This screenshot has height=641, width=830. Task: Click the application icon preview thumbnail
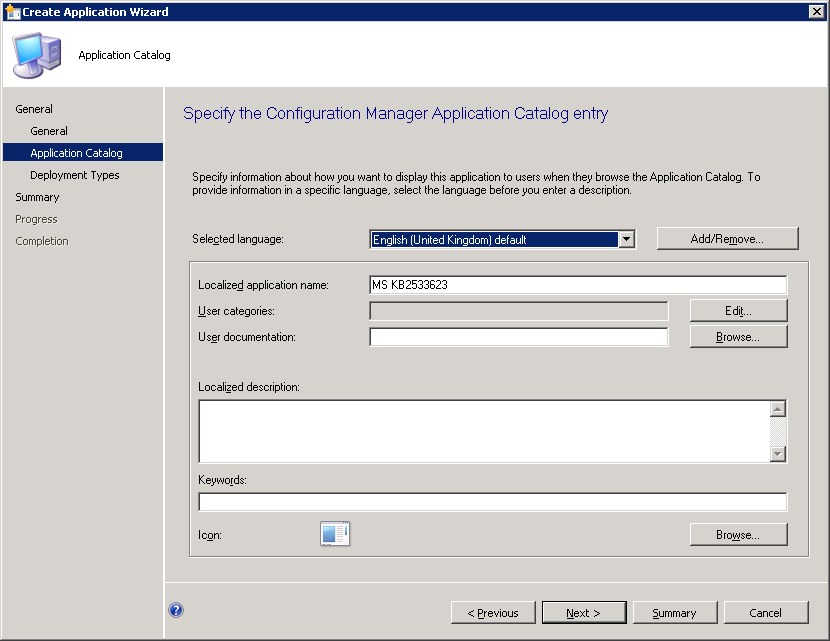(x=335, y=535)
